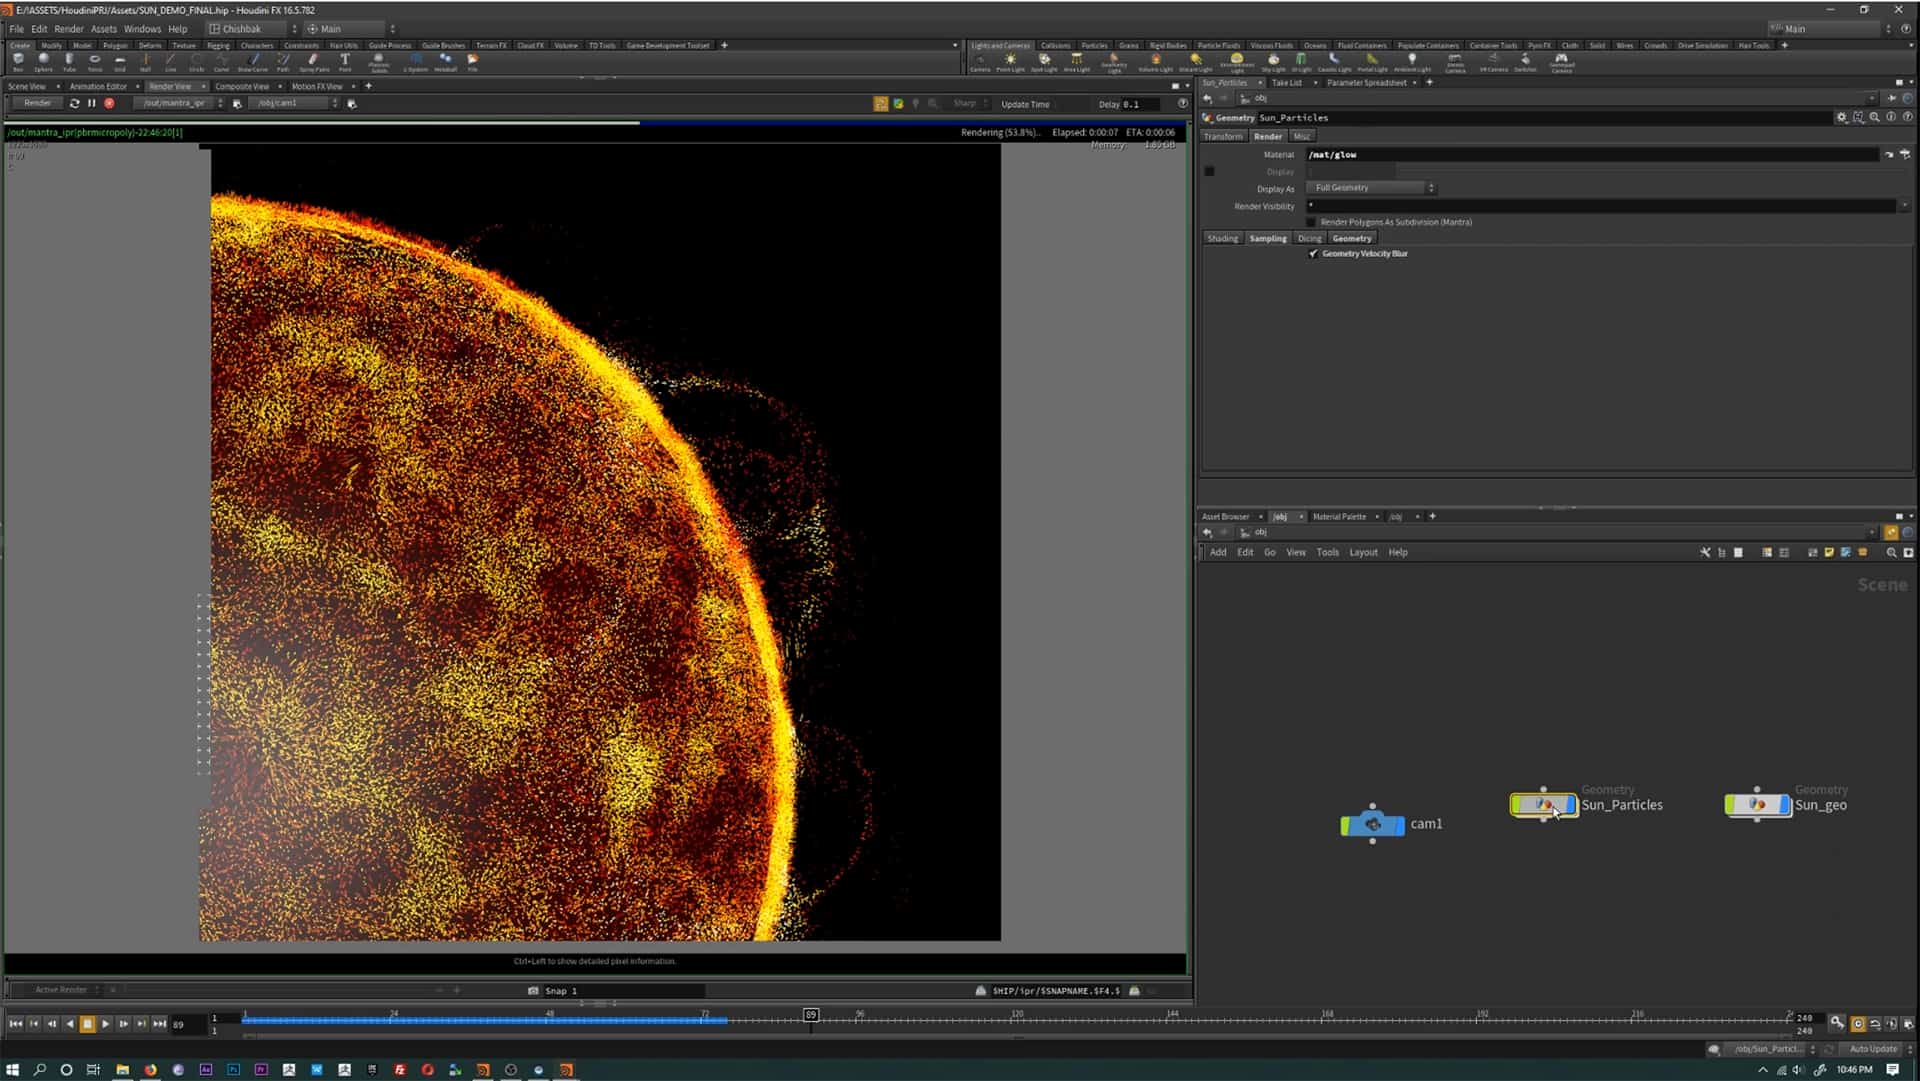Open material chooser icon next to /mat/glow

tap(1905, 155)
